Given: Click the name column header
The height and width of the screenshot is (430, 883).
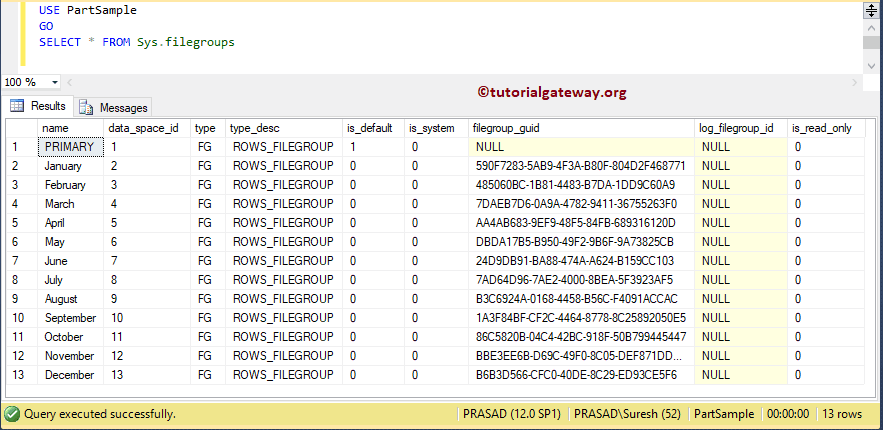Looking at the screenshot, I should (70, 128).
